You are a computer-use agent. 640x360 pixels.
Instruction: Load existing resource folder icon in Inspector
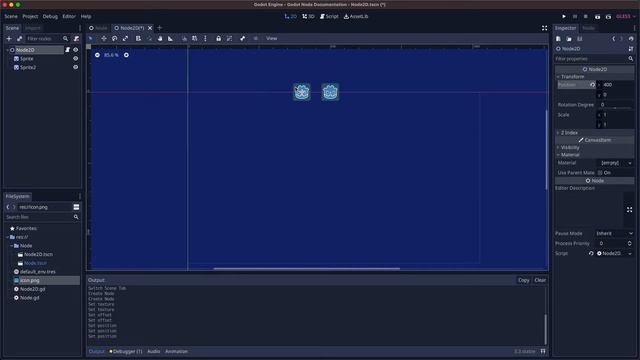pos(569,39)
